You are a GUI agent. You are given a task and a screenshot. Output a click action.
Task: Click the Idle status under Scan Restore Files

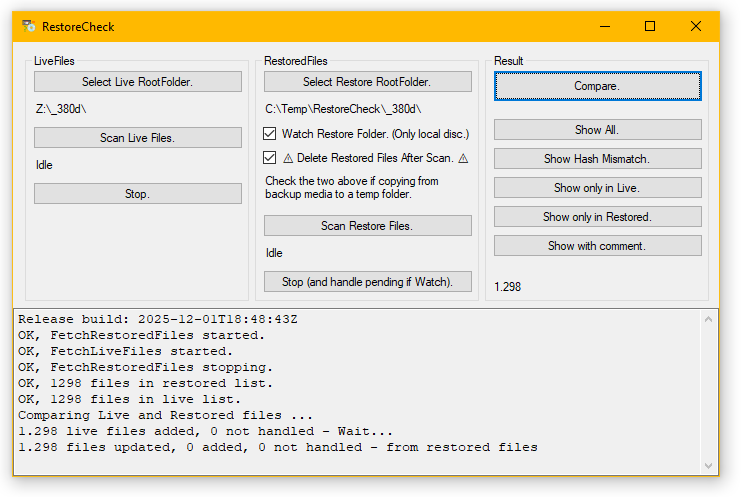[x=274, y=253]
